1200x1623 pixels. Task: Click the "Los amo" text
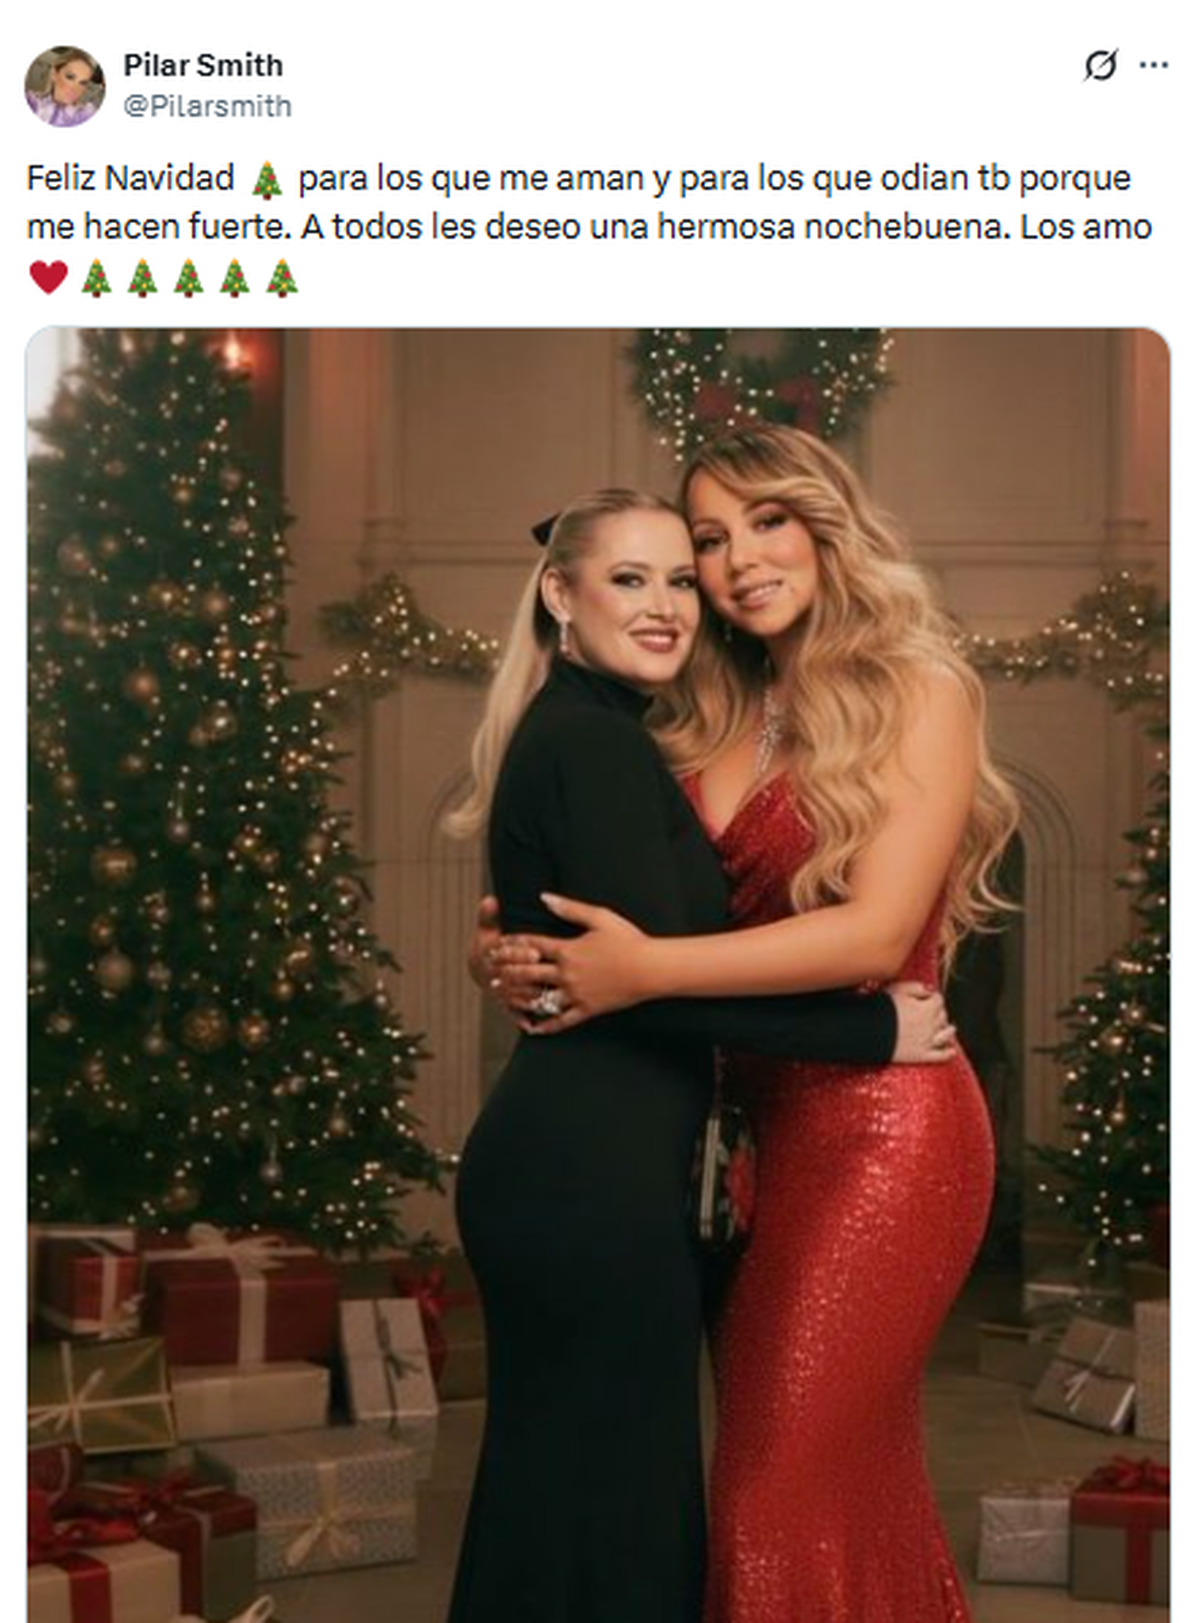coord(1086,227)
